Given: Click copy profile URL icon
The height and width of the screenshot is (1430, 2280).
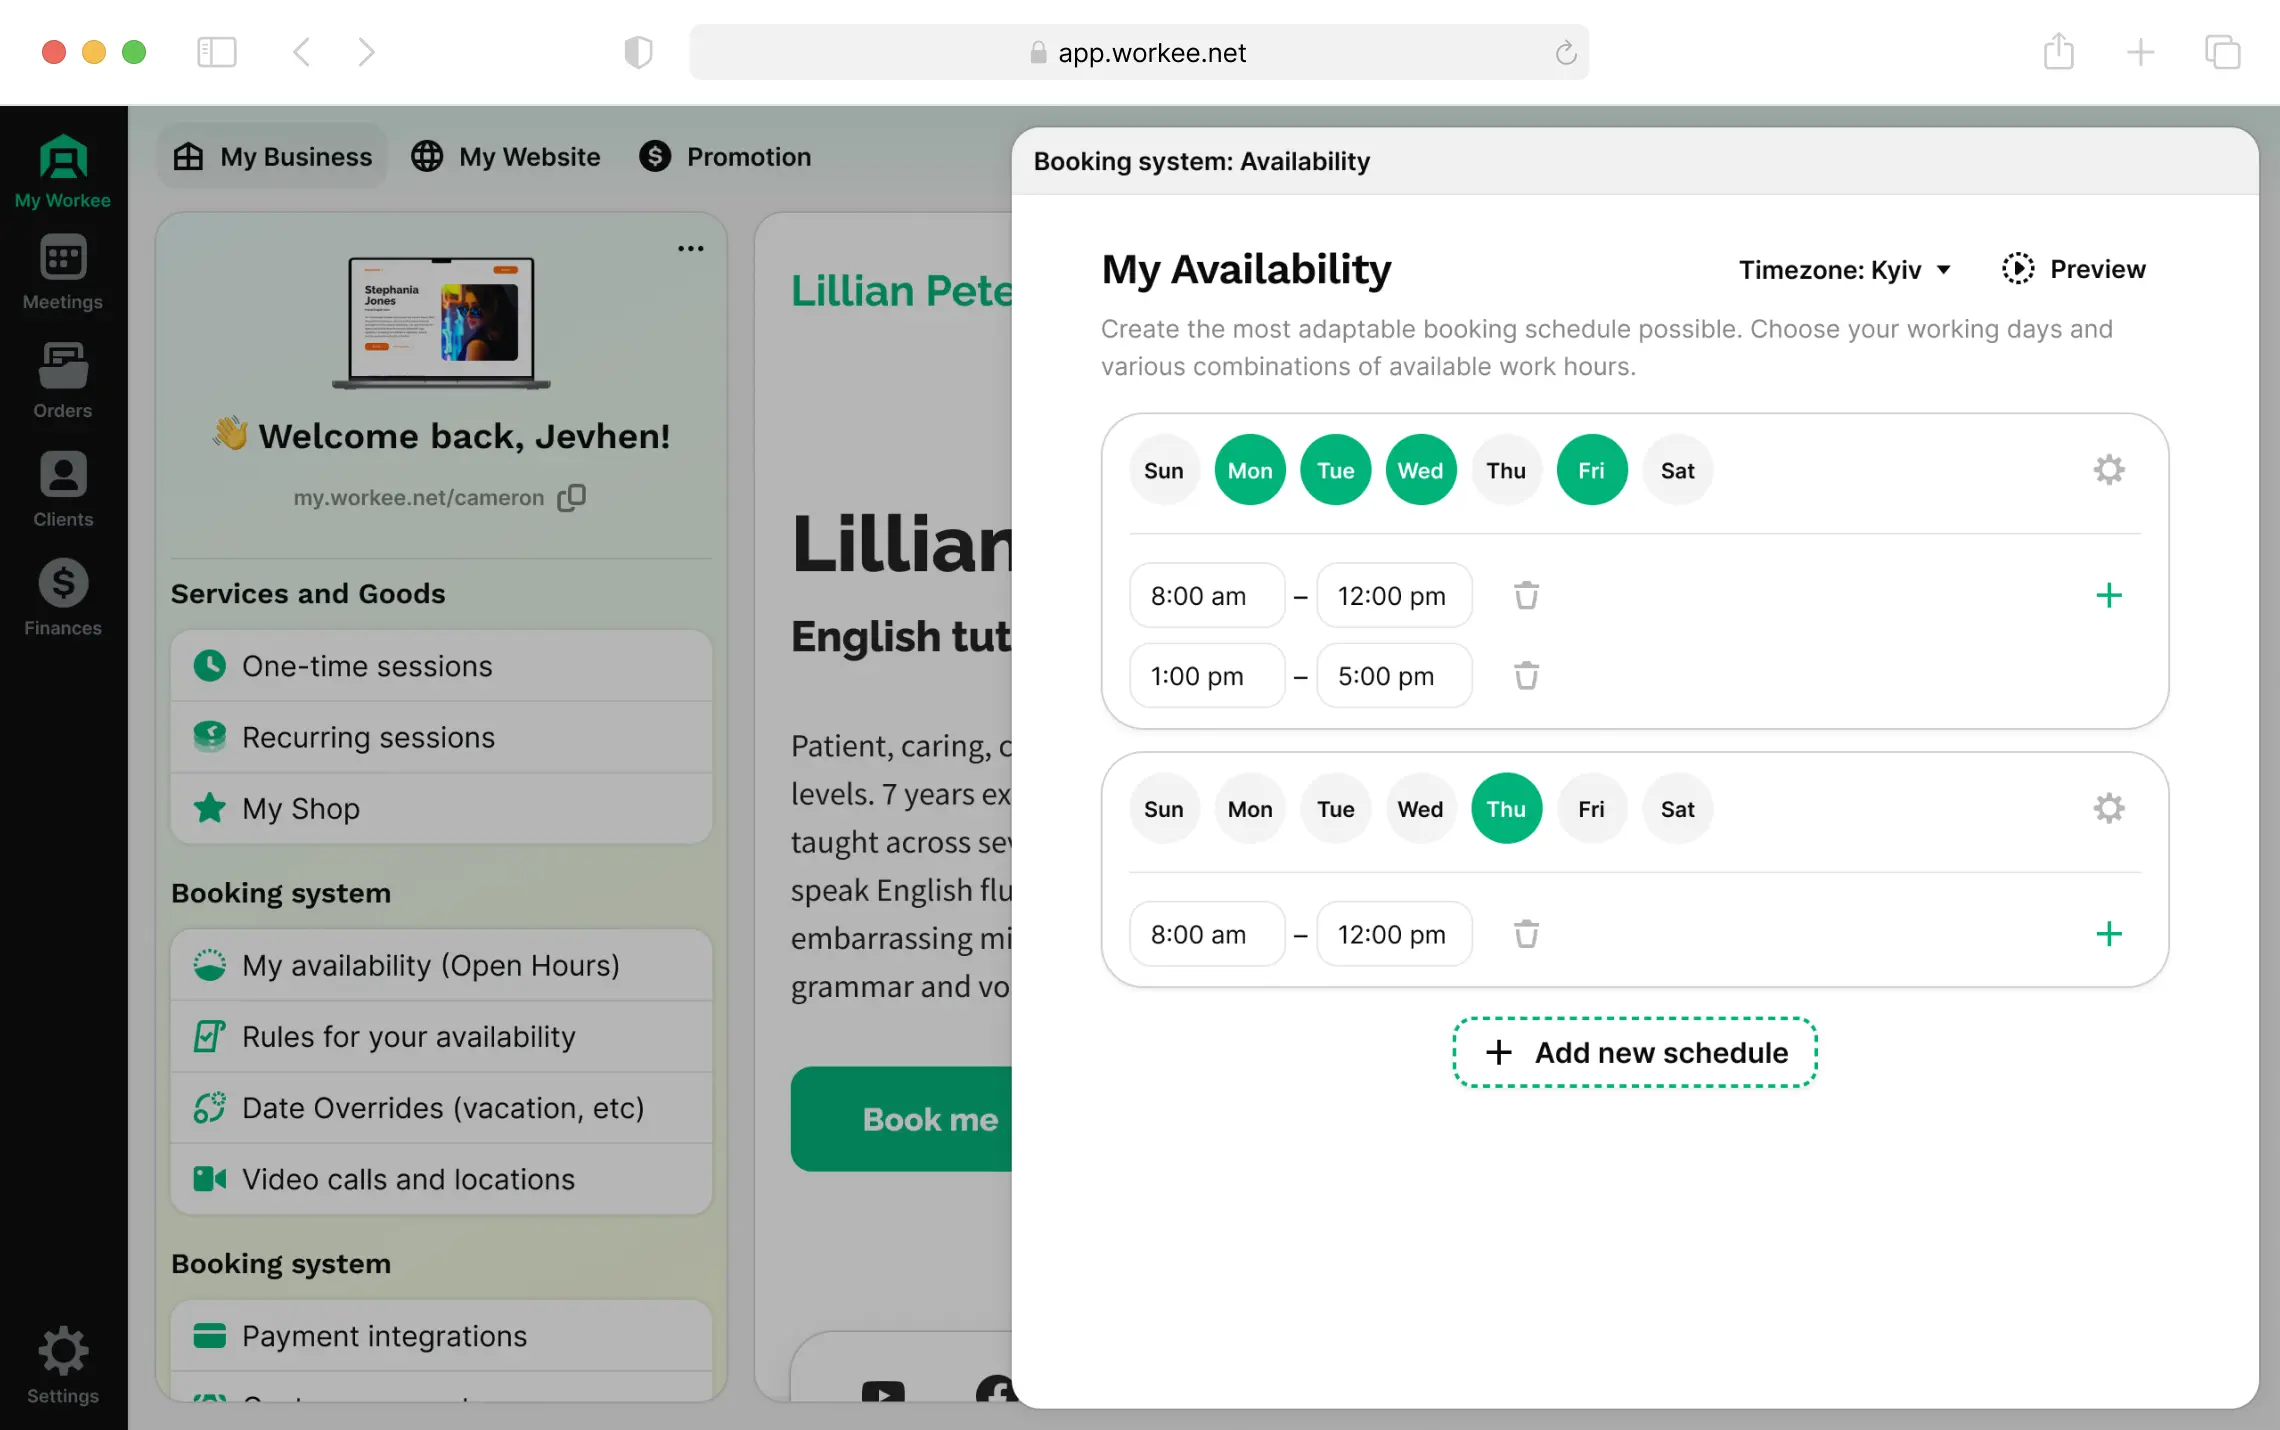Looking at the screenshot, I should [572, 494].
